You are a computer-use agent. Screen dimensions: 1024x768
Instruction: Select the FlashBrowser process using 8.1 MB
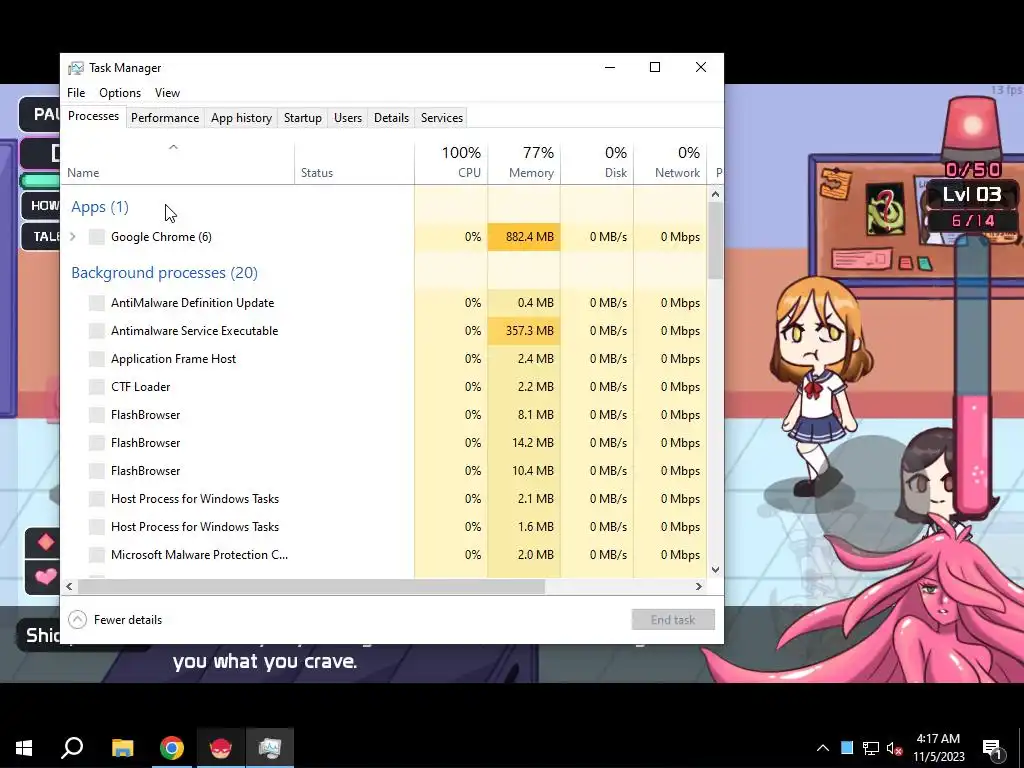click(383, 415)
